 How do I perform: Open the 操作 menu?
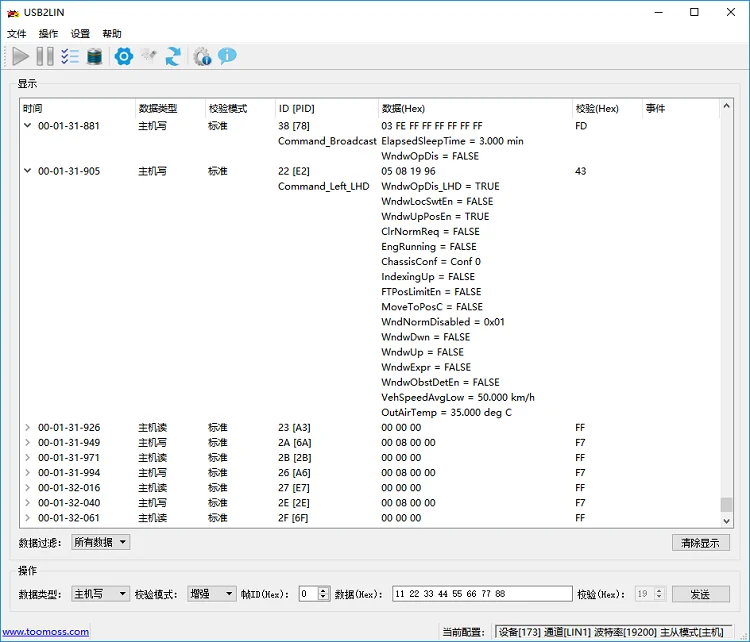pyautogui.click(x=48, y=33)
